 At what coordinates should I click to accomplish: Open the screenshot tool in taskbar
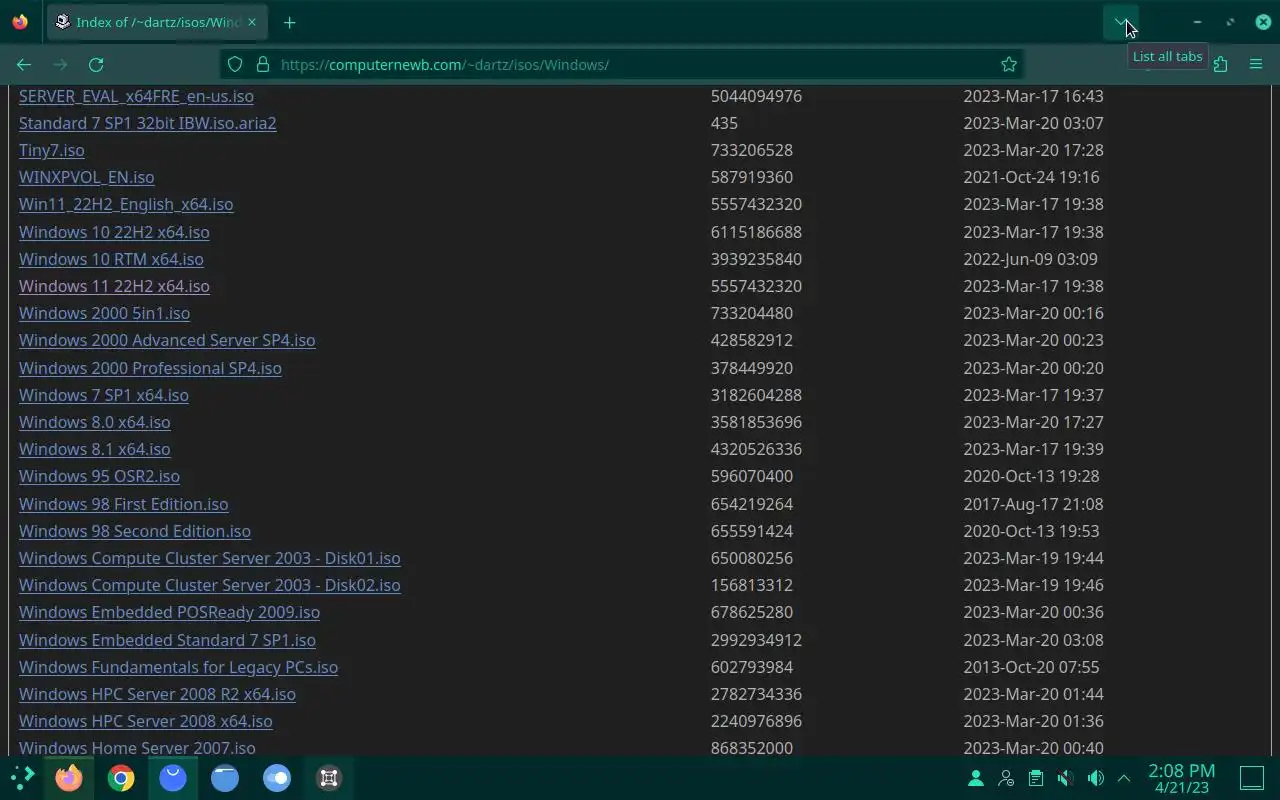coord(329,778)
